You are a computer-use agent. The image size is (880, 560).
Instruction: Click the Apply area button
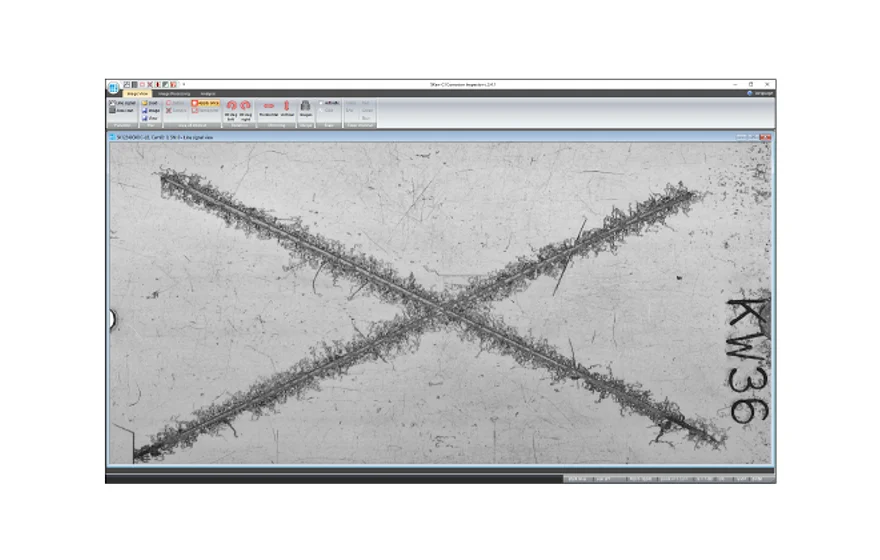205,102
